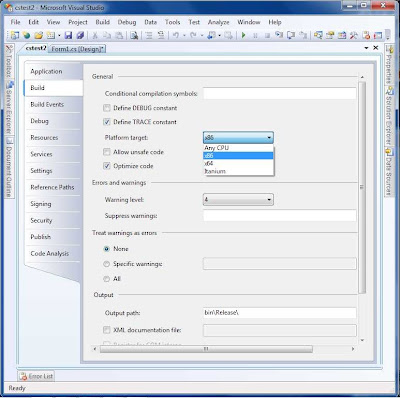Screen dimensions: 400x398
Task: Click the Suppress warnings input field
Action: 280,216
